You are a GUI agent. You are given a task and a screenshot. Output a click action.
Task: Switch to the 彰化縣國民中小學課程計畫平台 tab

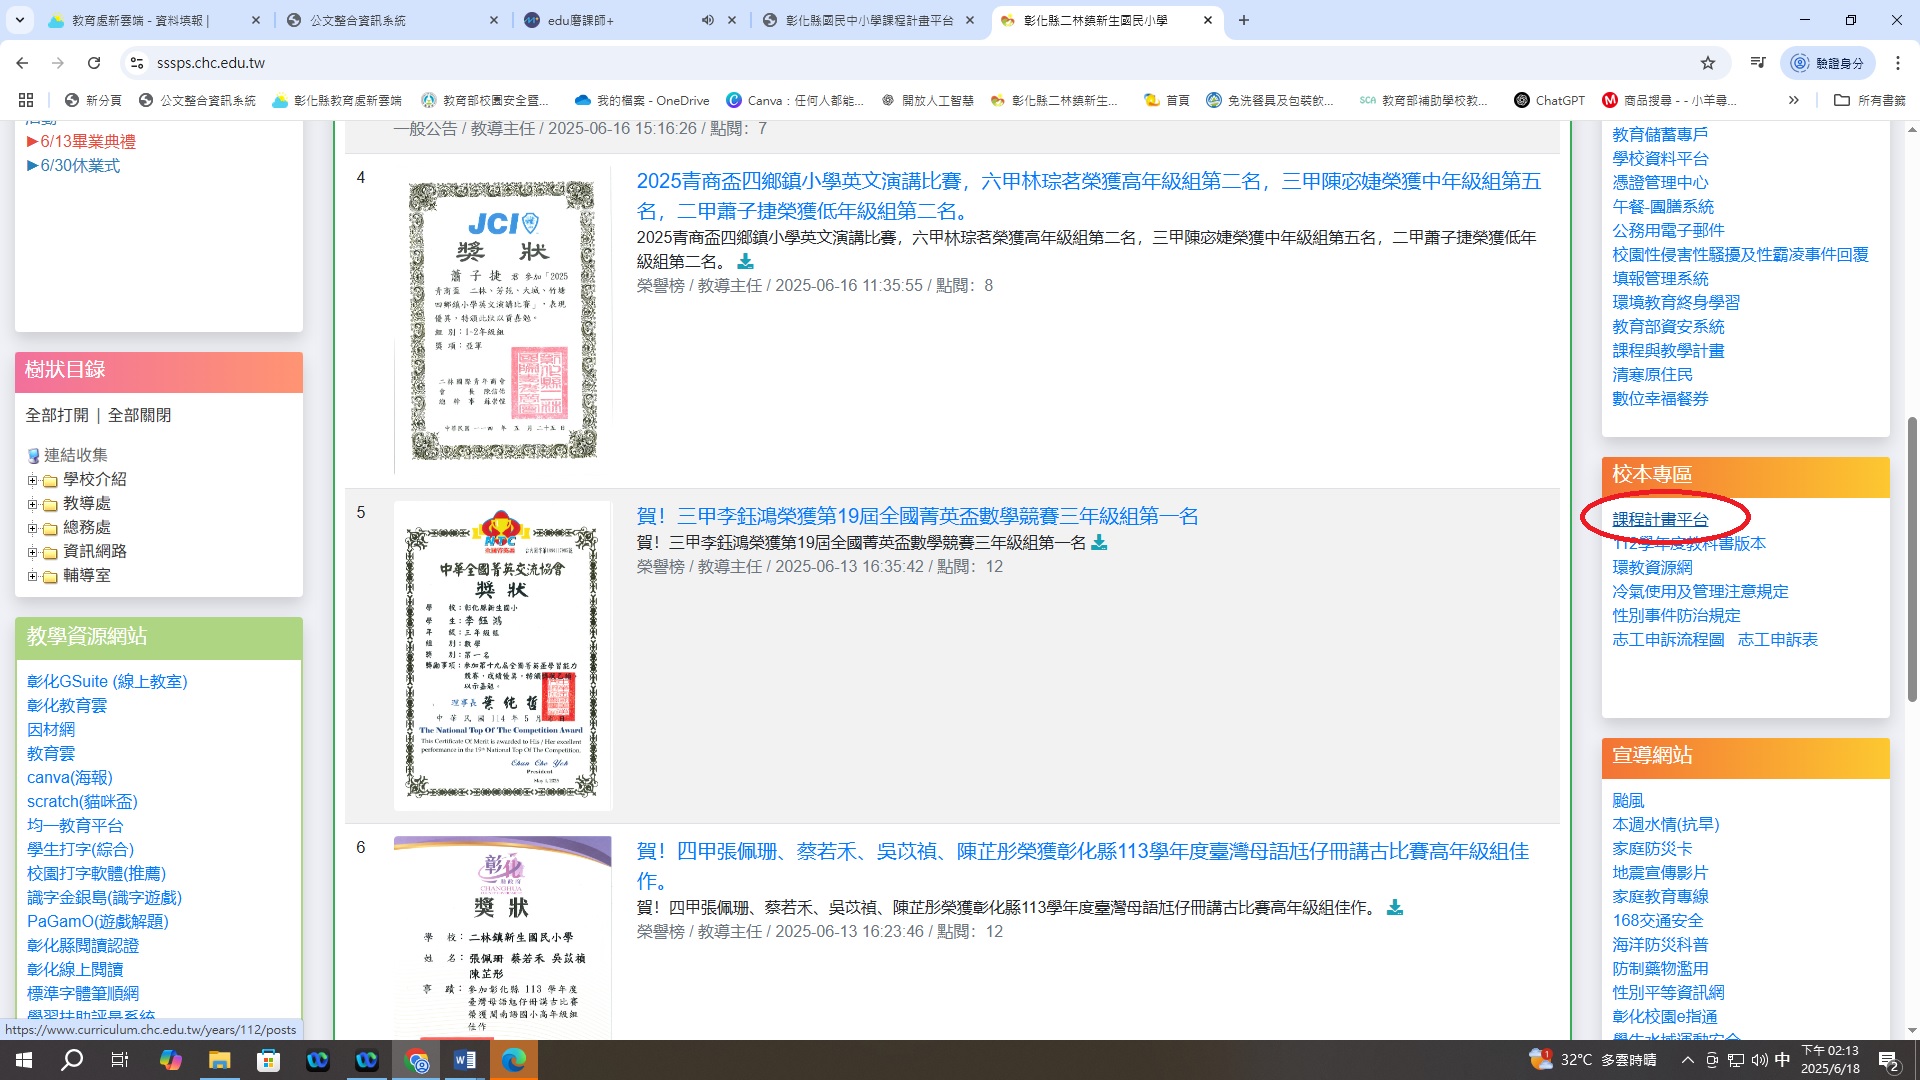coord(868,20)
